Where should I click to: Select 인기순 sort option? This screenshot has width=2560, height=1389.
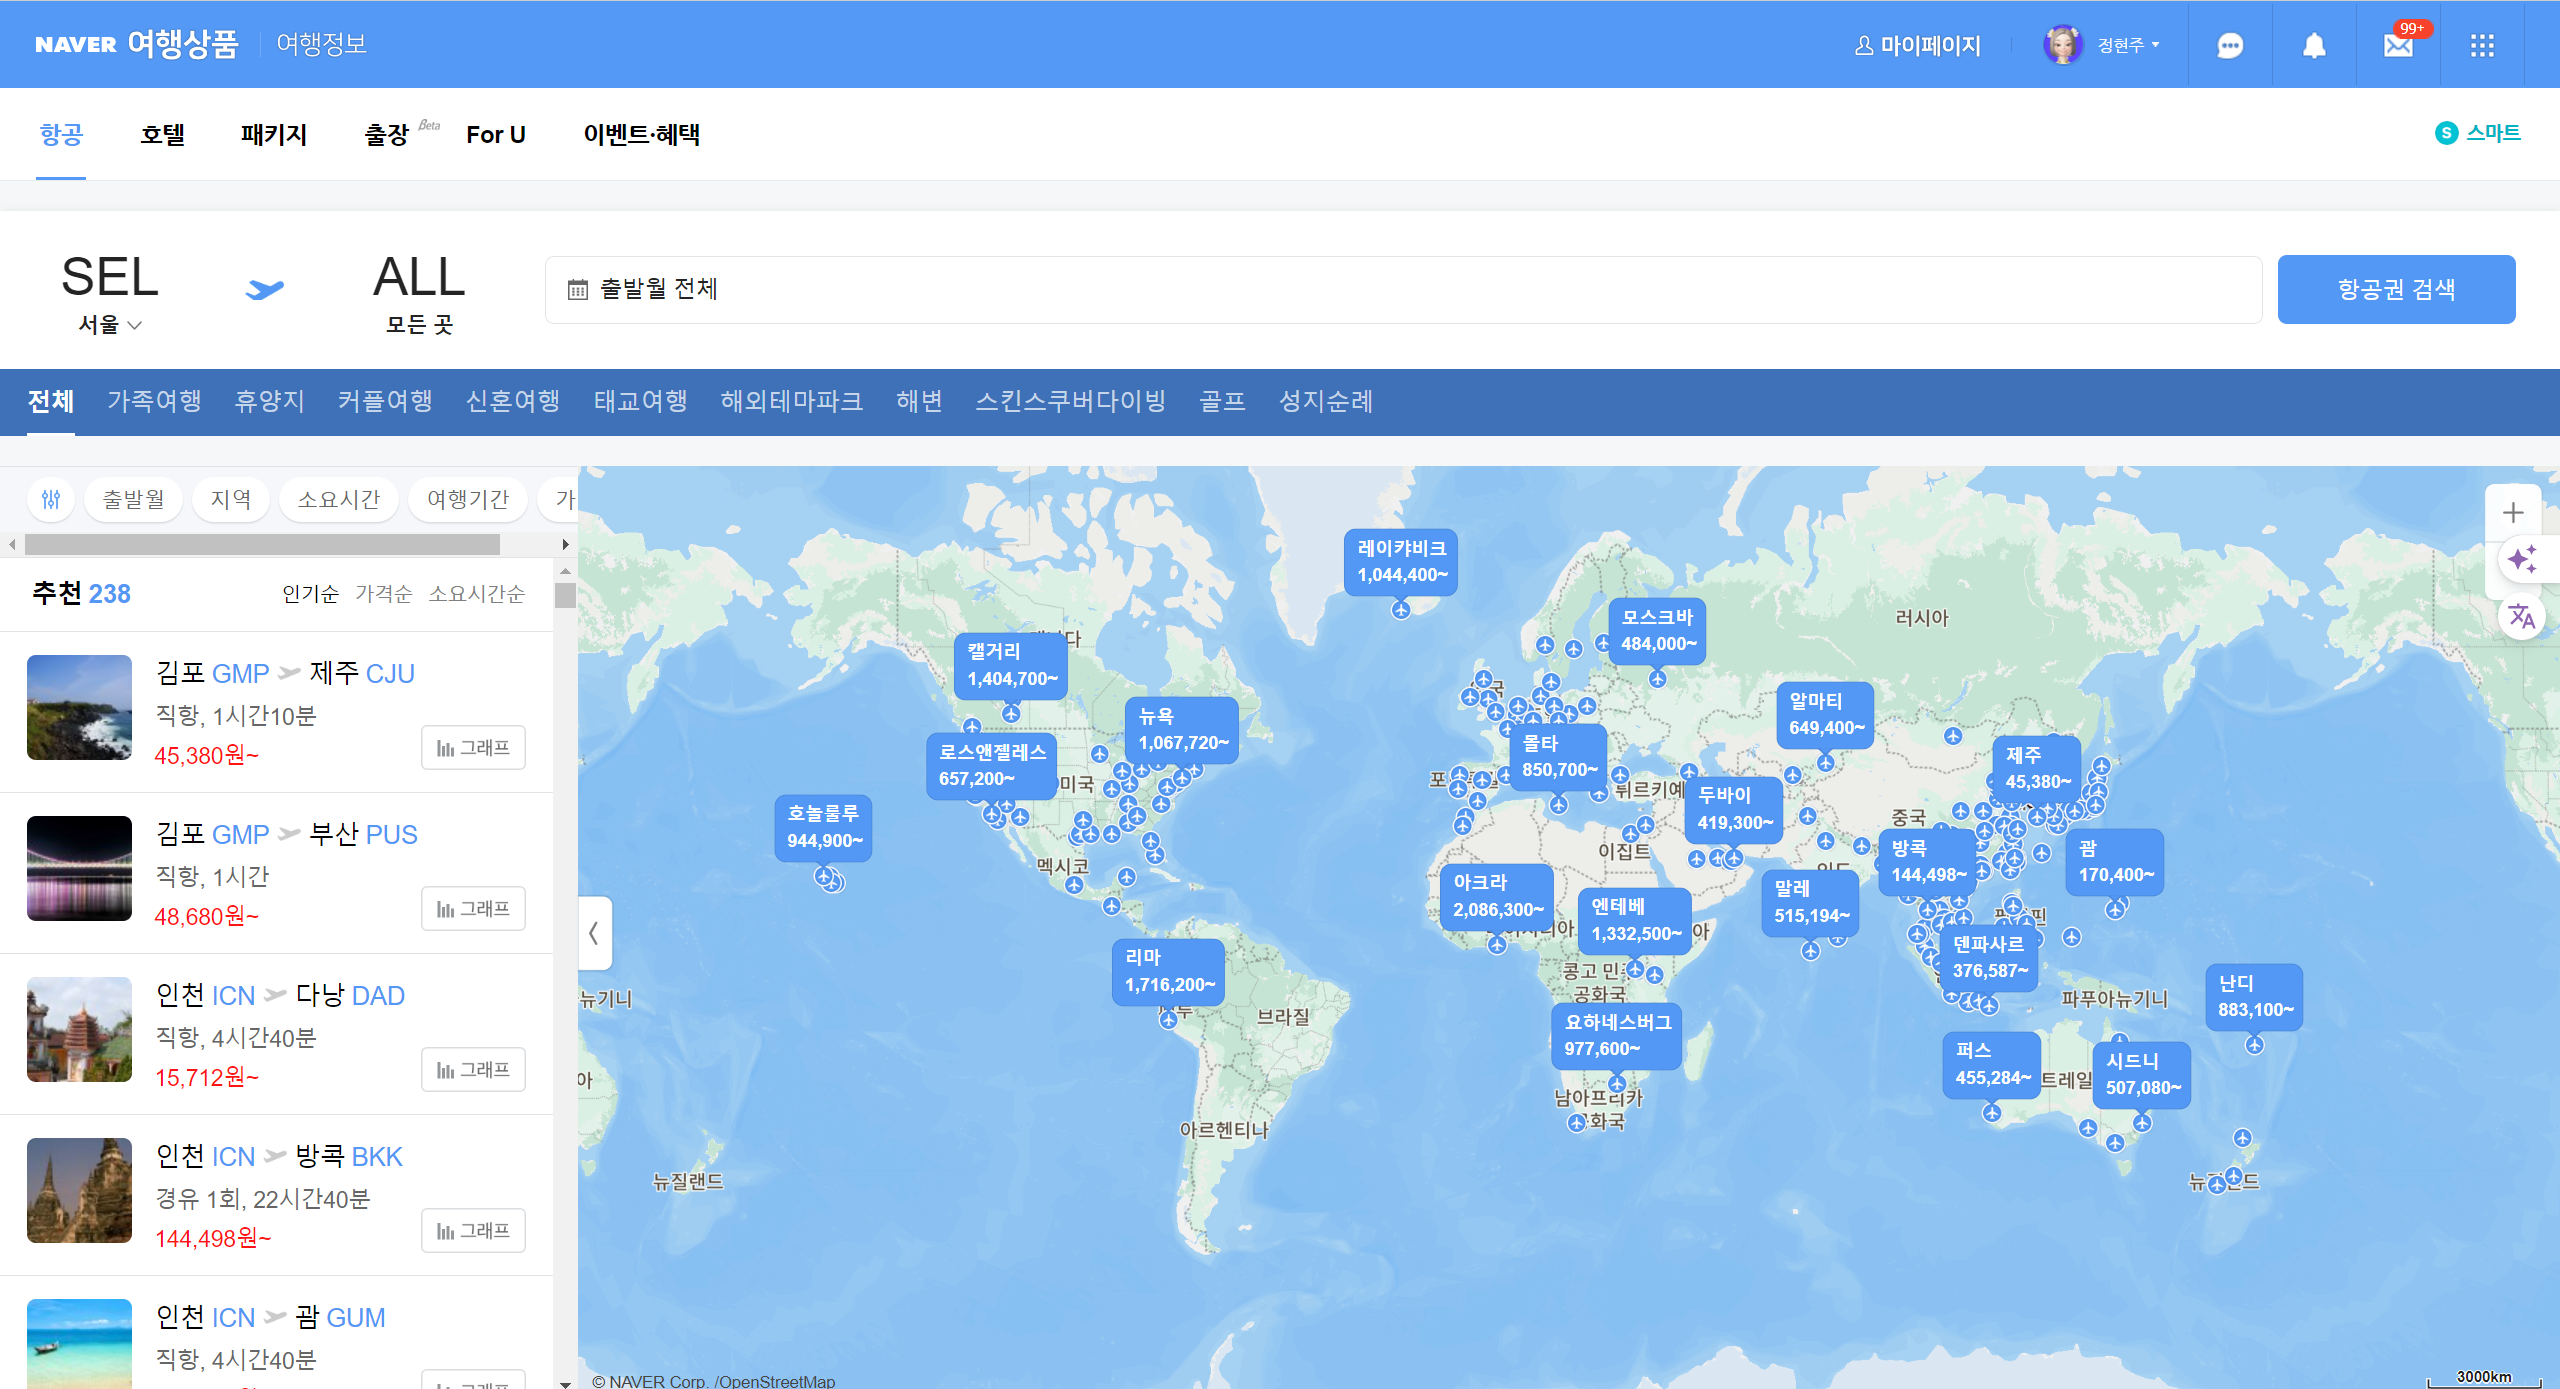pyautogui.click(x=310, y=594)
